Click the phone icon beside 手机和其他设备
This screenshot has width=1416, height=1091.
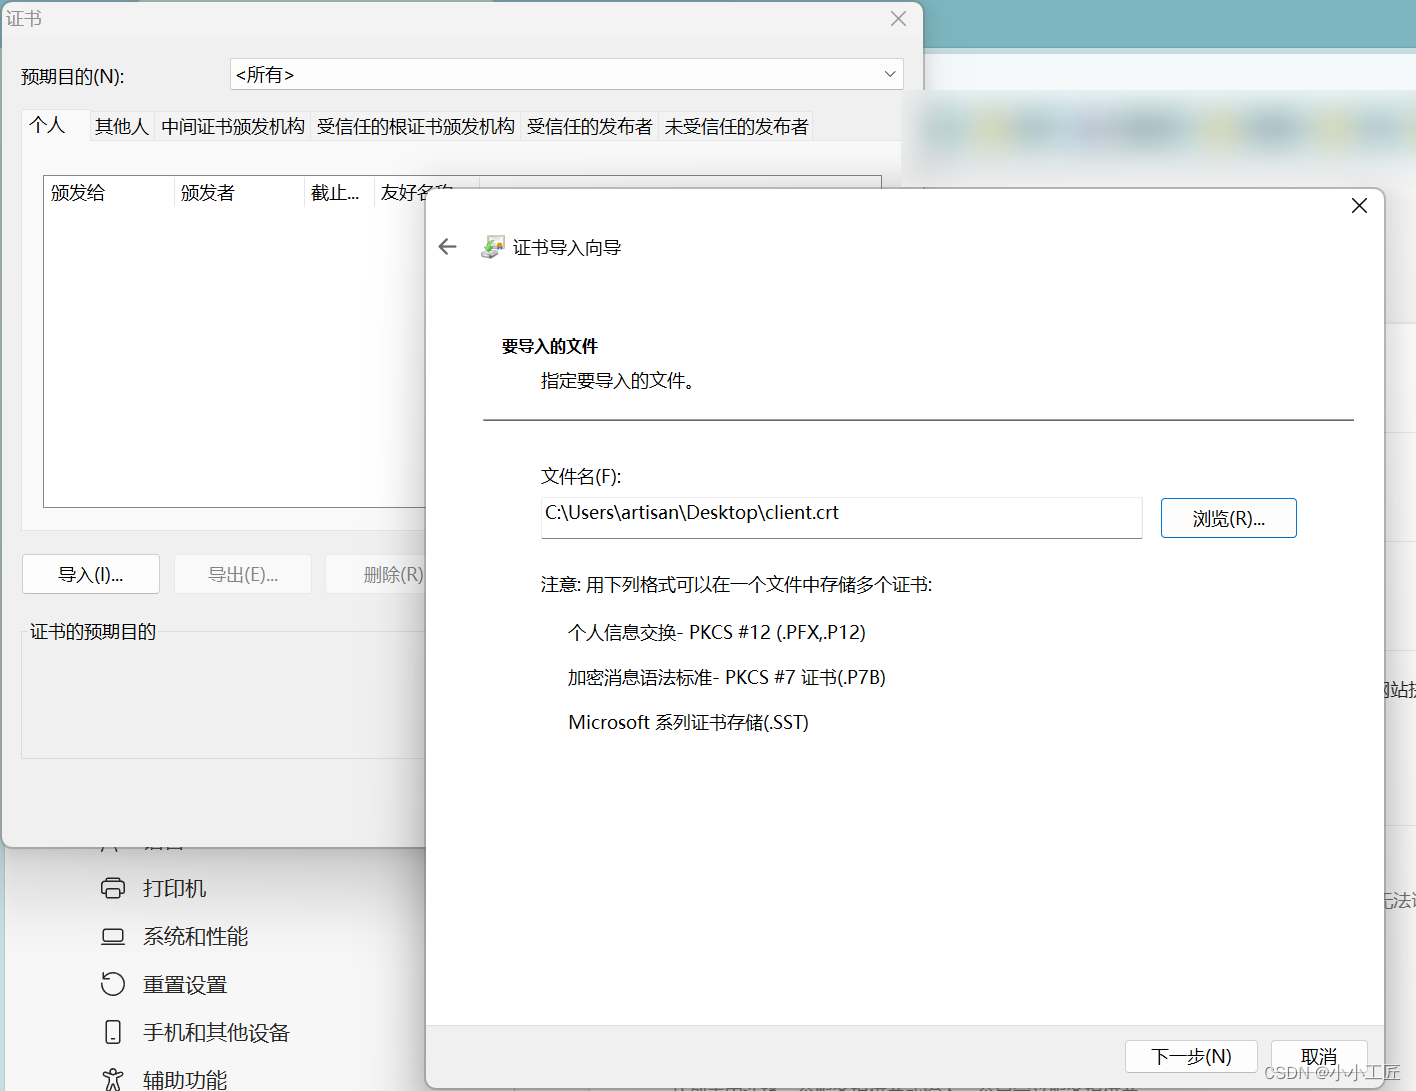113,1032
